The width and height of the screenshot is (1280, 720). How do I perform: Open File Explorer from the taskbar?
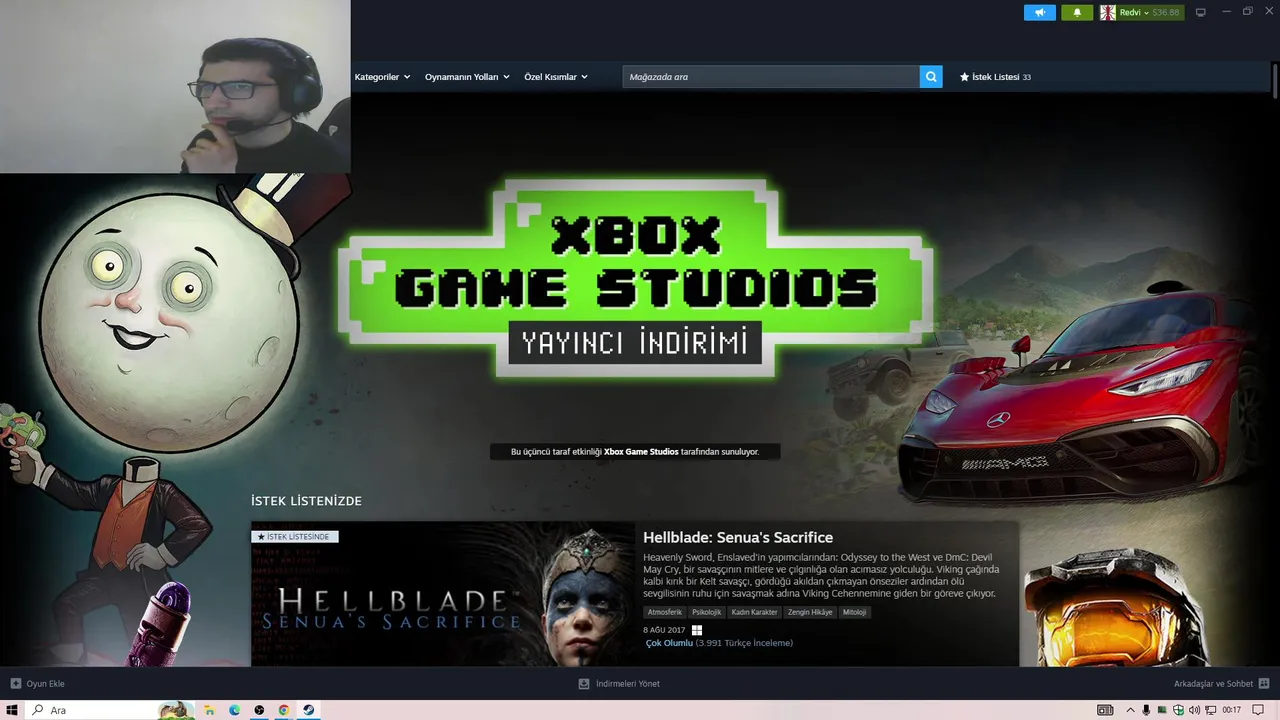210,710
